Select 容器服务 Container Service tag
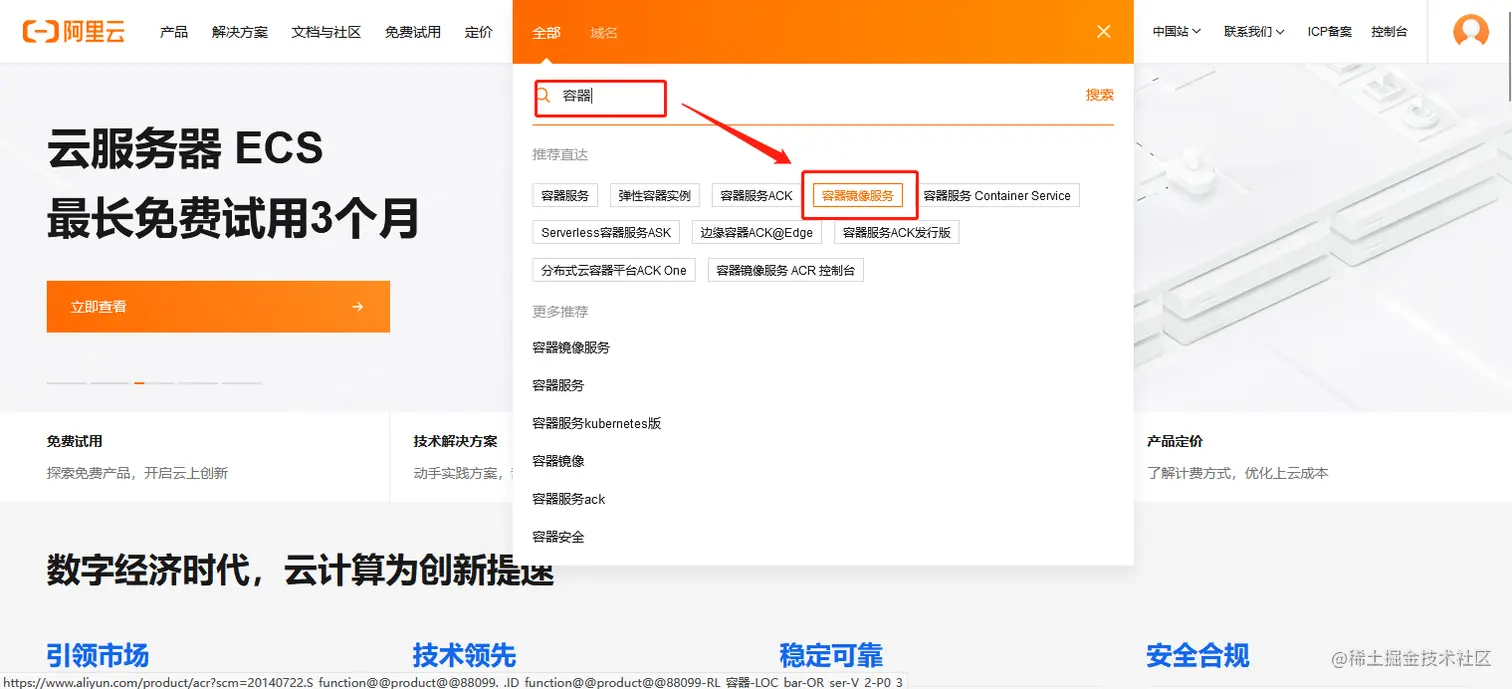This screenshot has height=689, width=1512. (x=997, y=196)
